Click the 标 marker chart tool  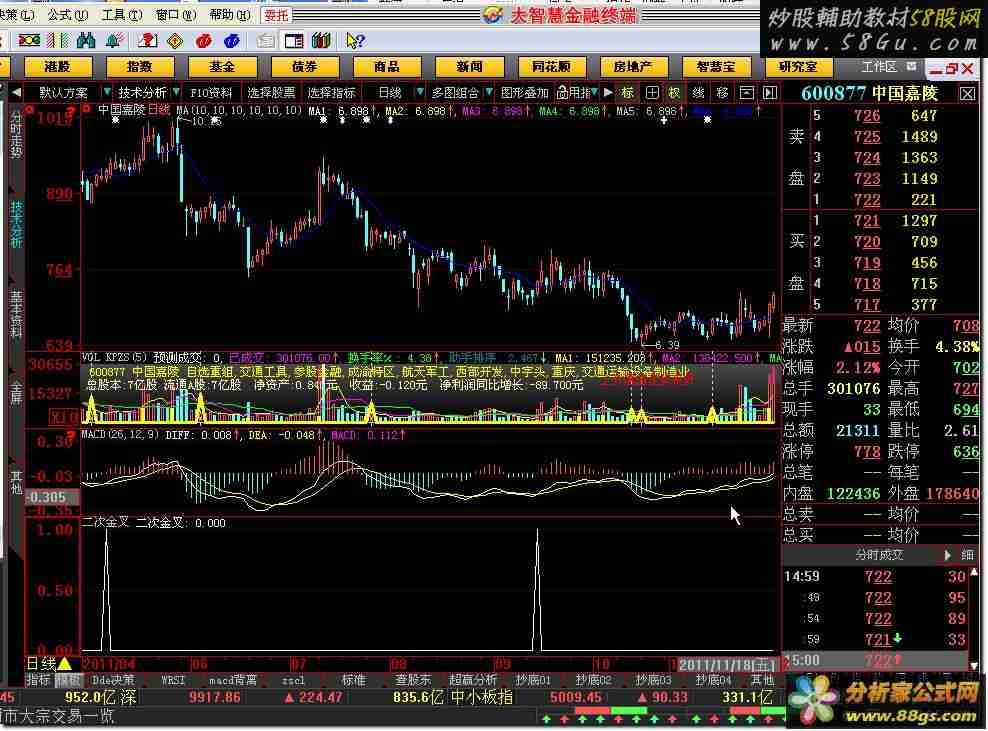[x=628, y=93]
